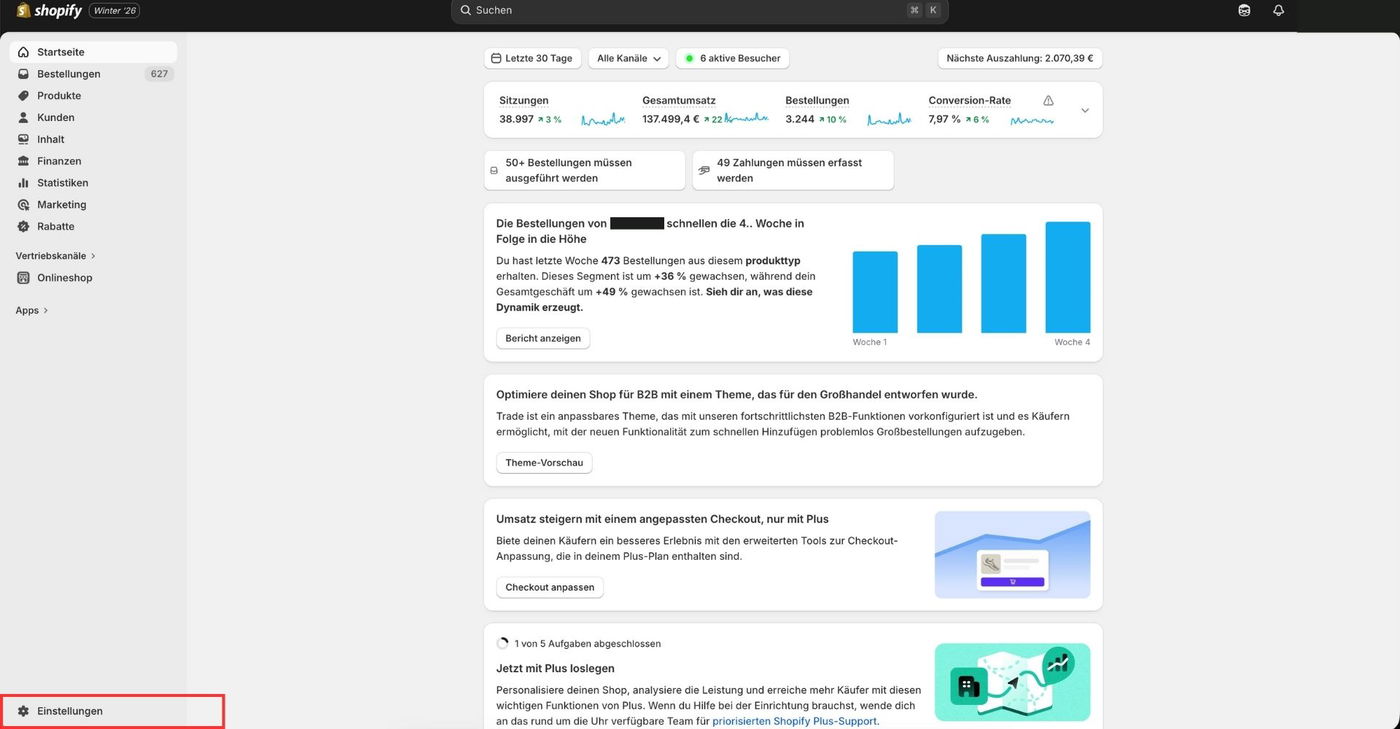Select the Produkte tag icon
The width and height of the screenshot is (1400, 729).
point(24,96)
